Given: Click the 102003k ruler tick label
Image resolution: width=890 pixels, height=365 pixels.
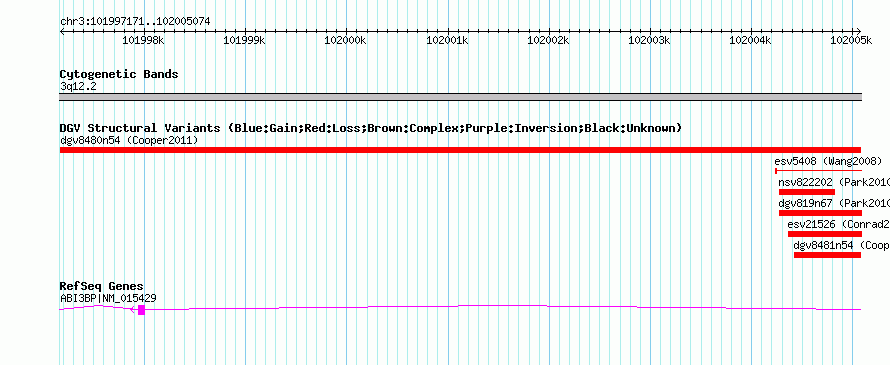Looking at the screenshot, I should [x=649, y=40].
